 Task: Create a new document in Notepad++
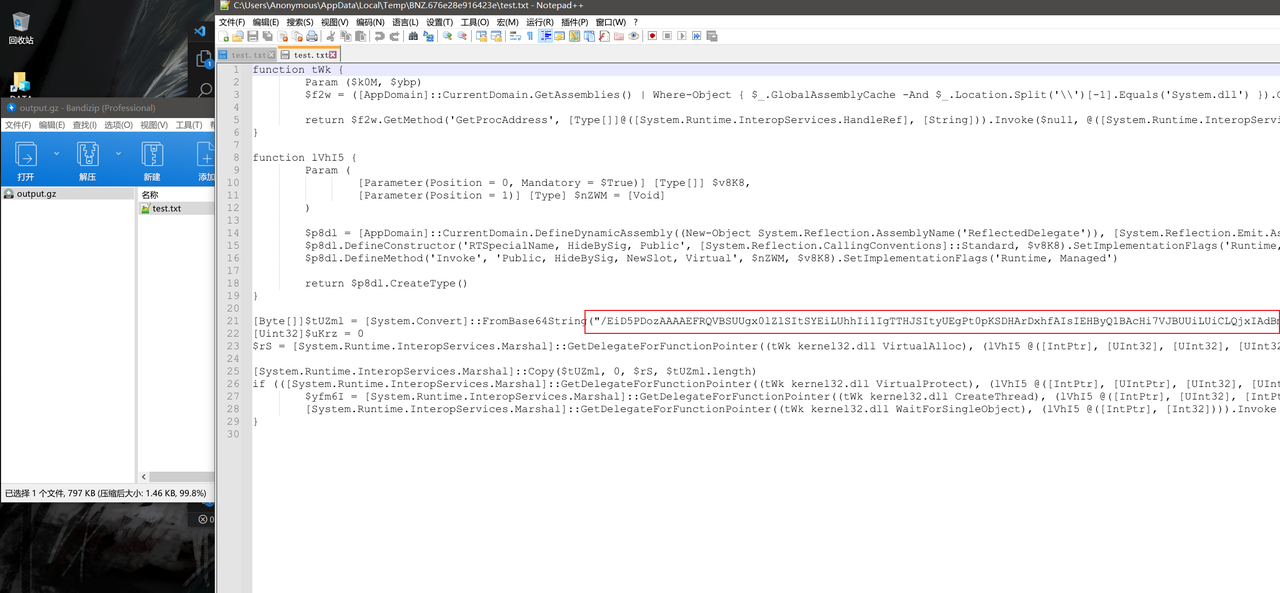point(224,36)
